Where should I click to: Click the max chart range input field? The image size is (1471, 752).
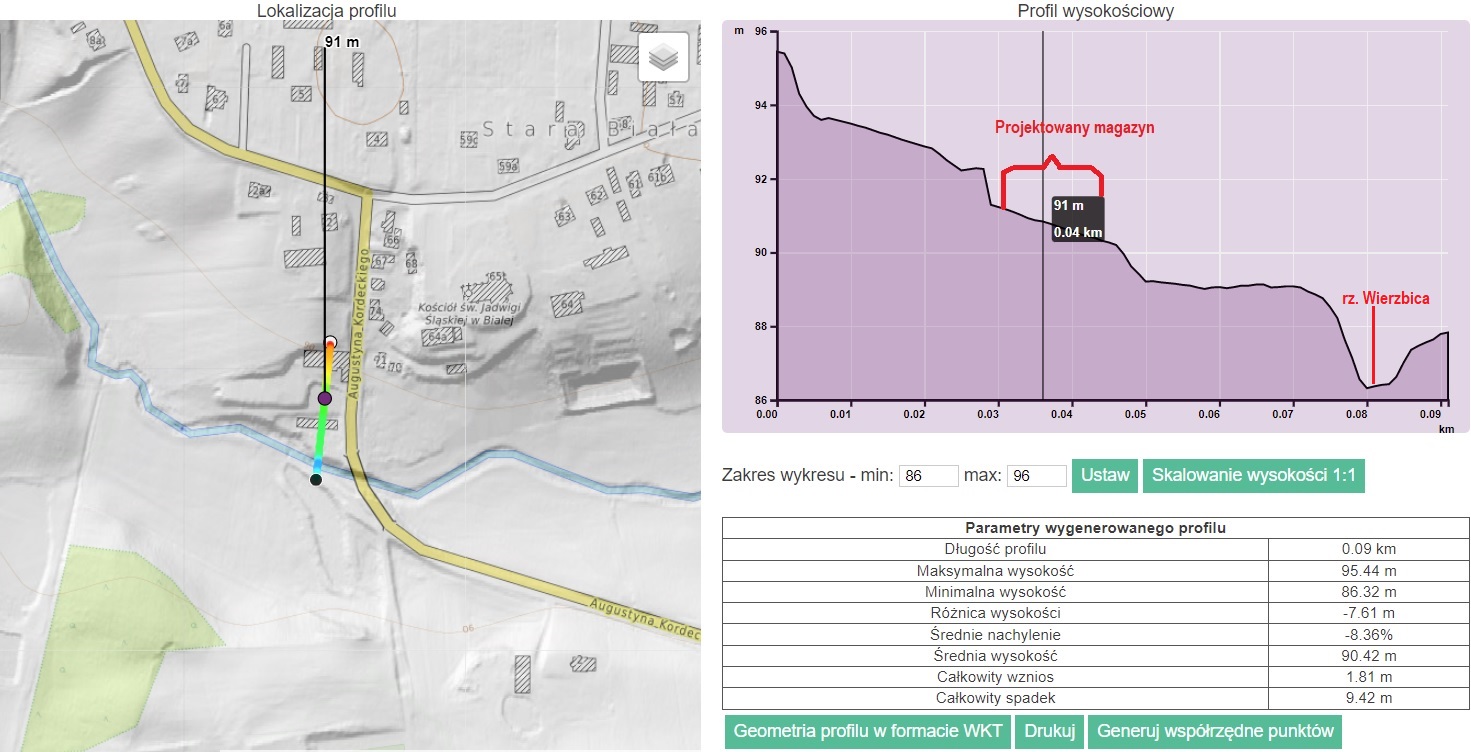pyautogui.click(x=1036, y=476)
